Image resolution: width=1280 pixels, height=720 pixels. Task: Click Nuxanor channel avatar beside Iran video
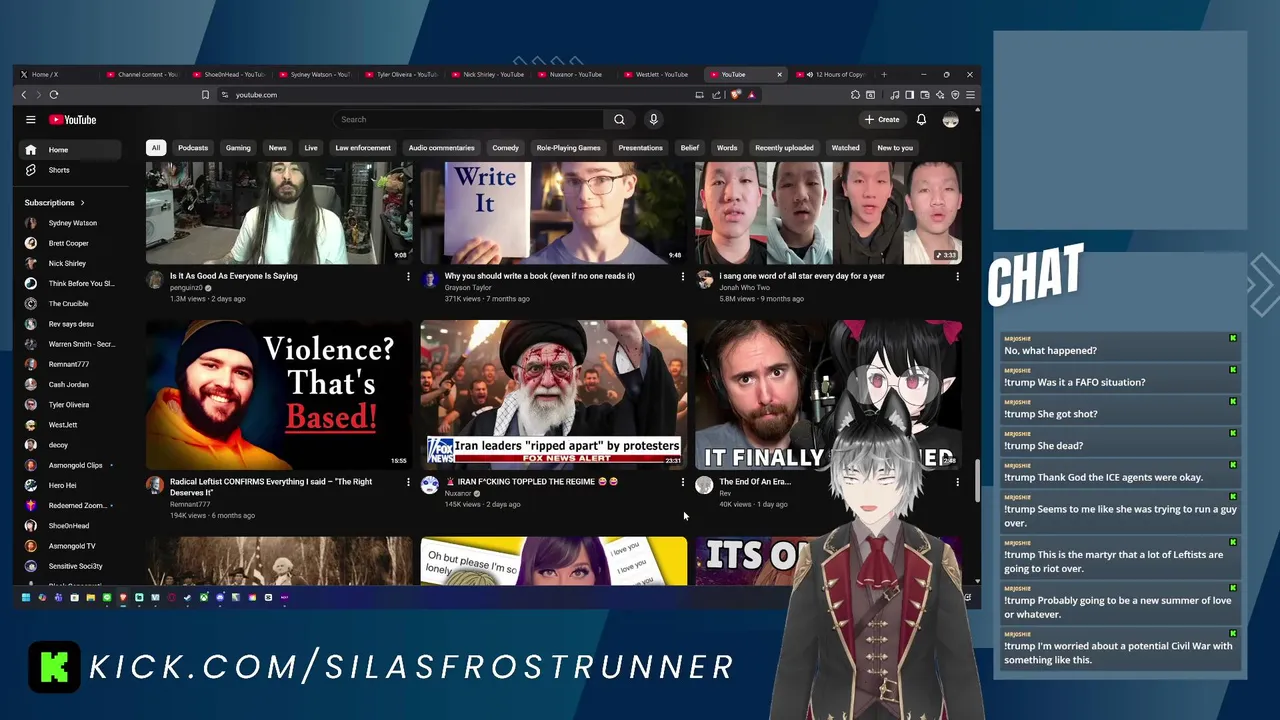[x=429, y=485]
